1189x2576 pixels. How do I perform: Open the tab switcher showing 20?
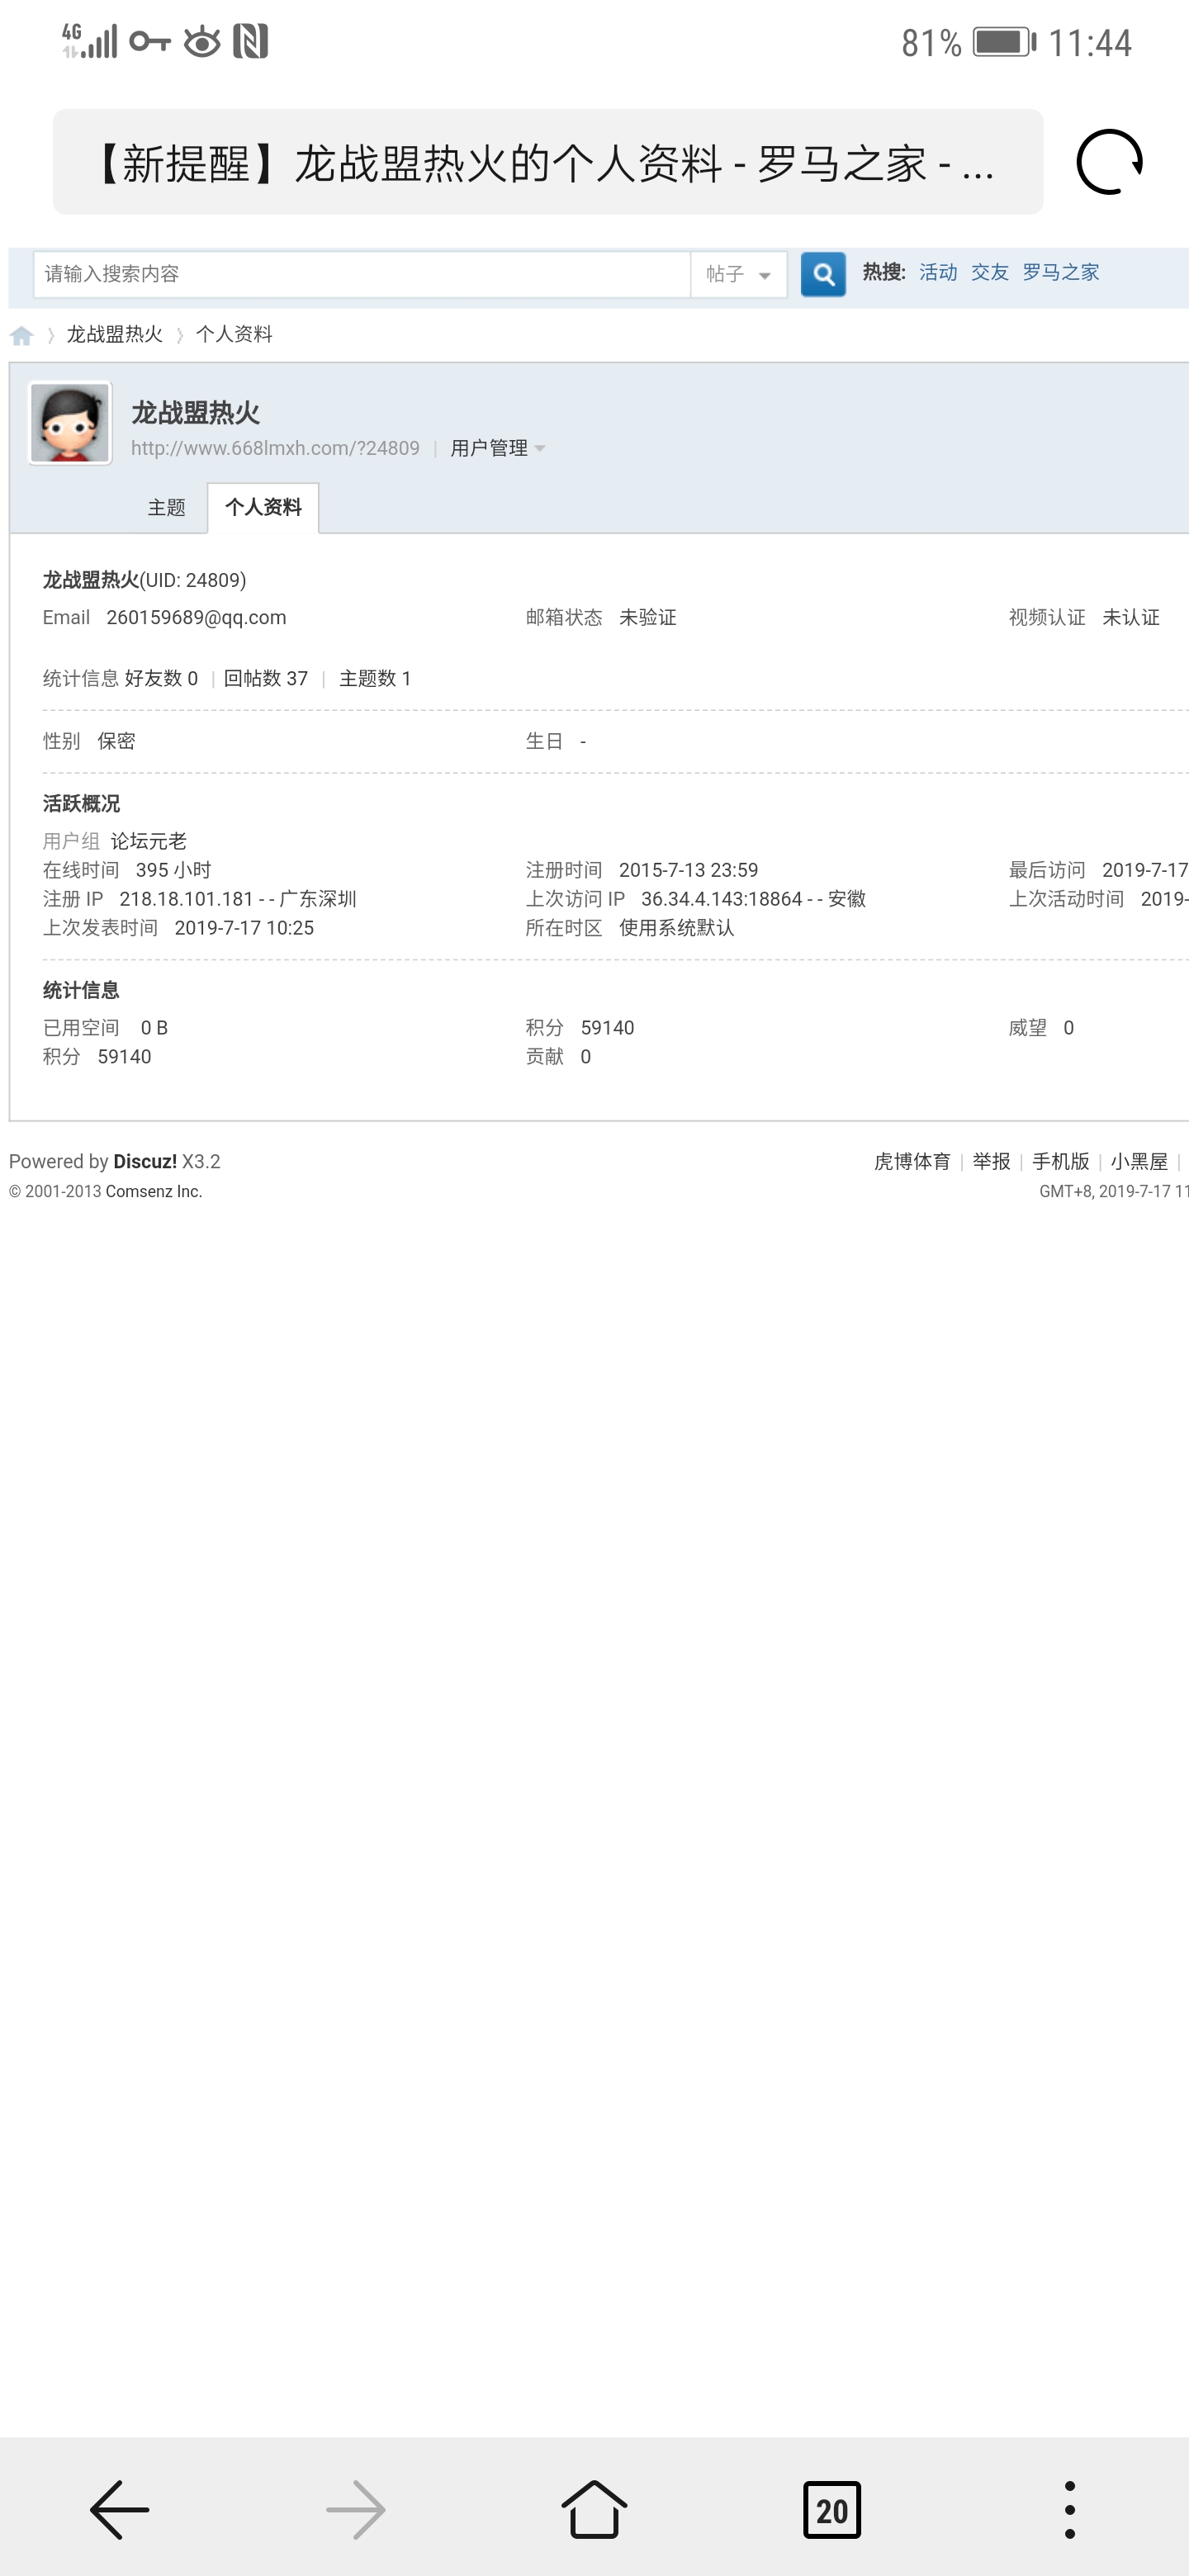click(x=832, y=2509)
